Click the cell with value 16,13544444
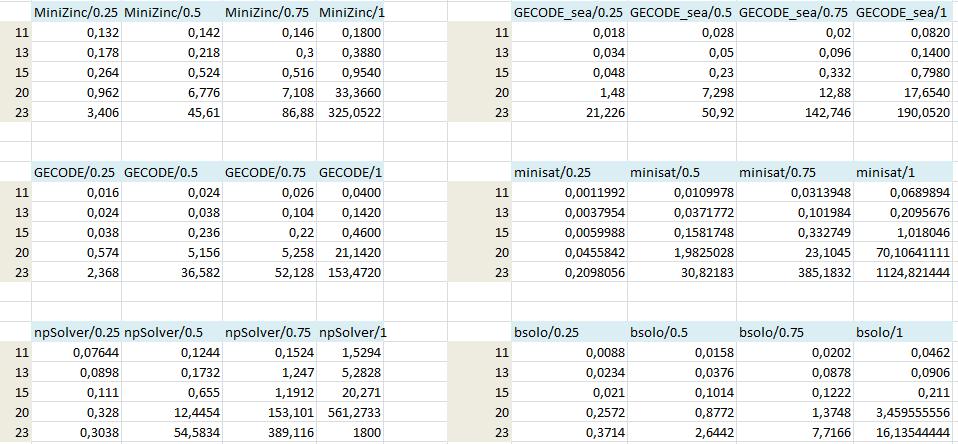The width and height of the screenshot is (958, 444). [x=904, y=432]
